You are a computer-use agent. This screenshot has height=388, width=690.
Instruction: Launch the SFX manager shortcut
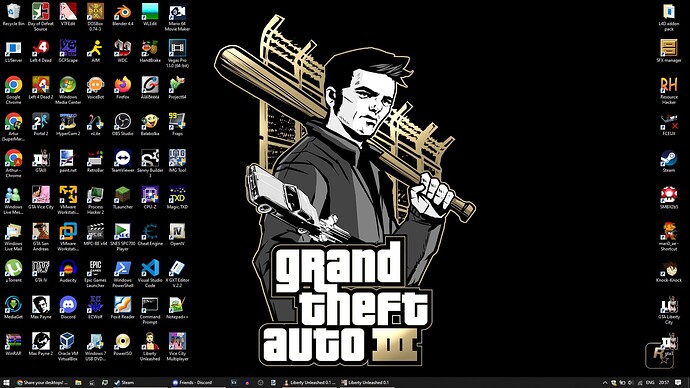669,51
